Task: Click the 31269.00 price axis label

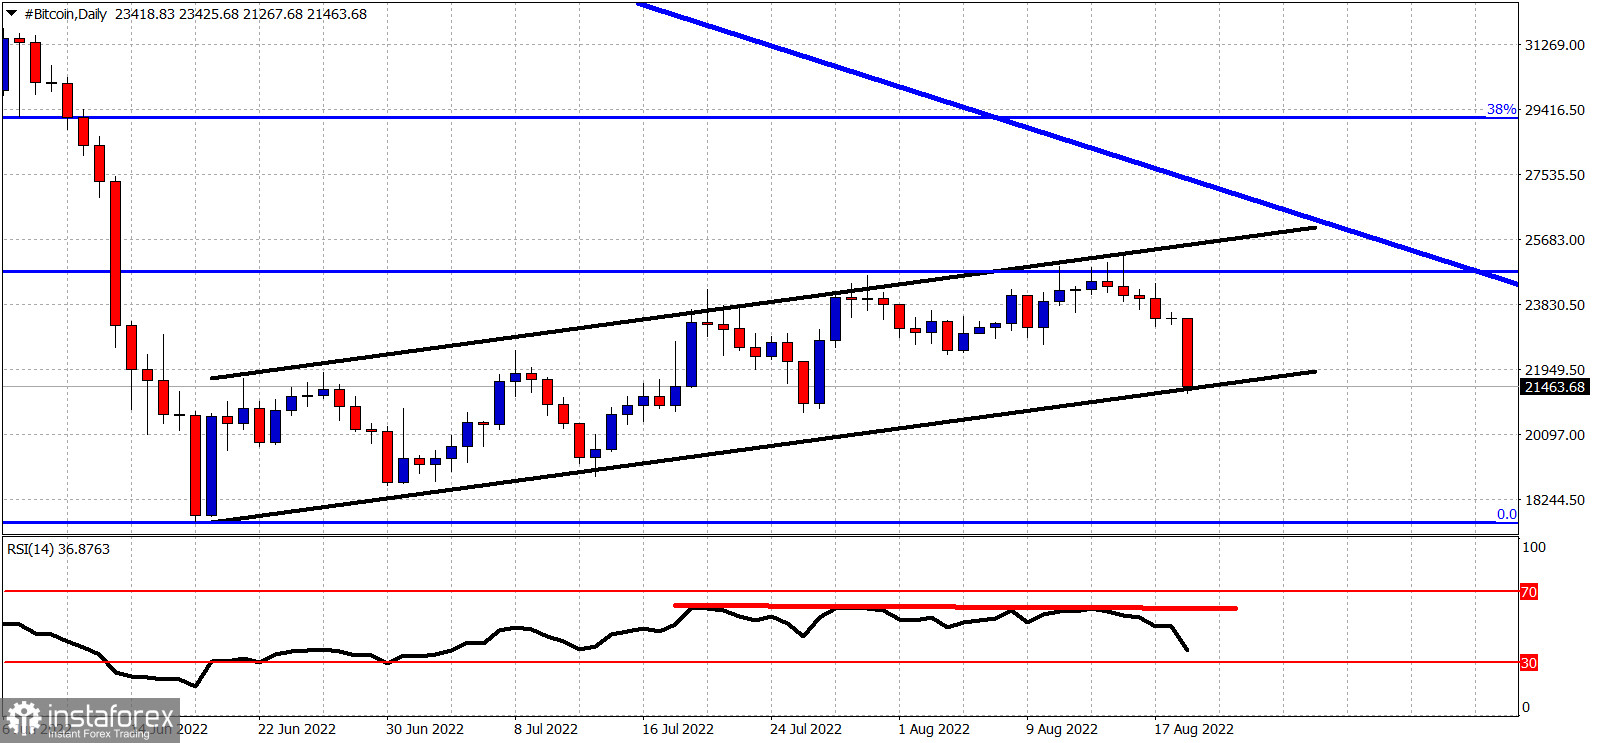Action: (1554, 45)
